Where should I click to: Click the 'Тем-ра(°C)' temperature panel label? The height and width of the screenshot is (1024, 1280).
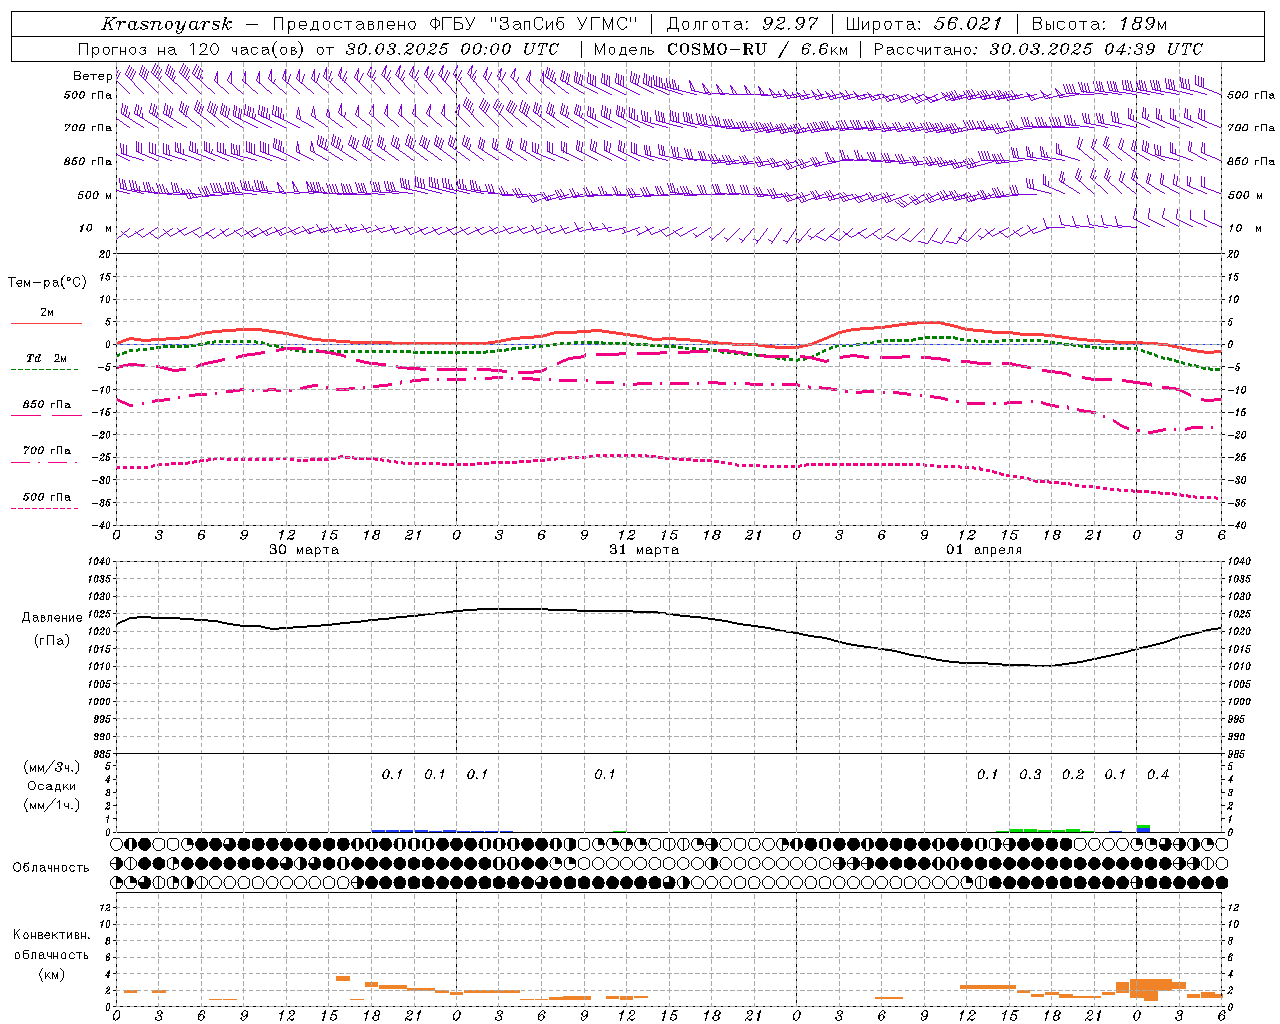pos(47,283)
